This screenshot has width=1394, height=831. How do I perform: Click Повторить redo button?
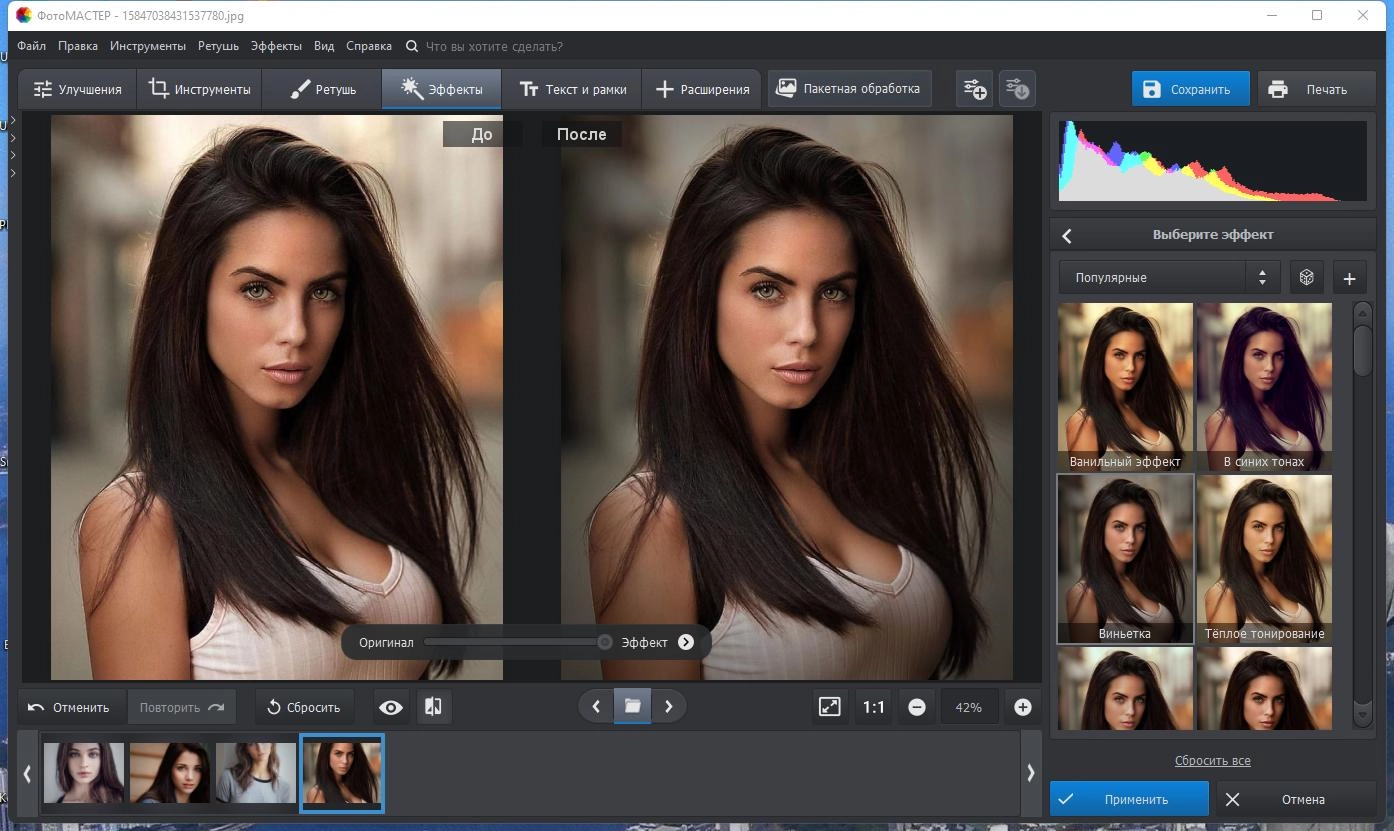click(182, 707)
